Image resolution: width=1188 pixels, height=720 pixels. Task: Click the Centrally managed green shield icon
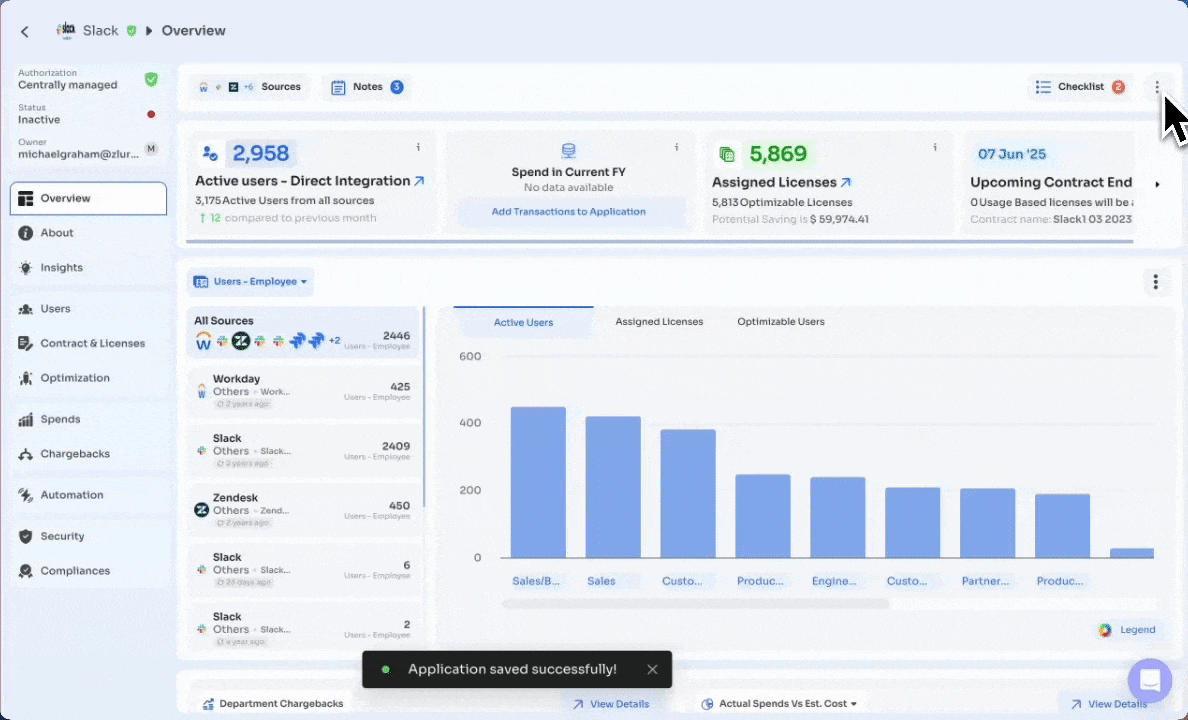(152, 80)
